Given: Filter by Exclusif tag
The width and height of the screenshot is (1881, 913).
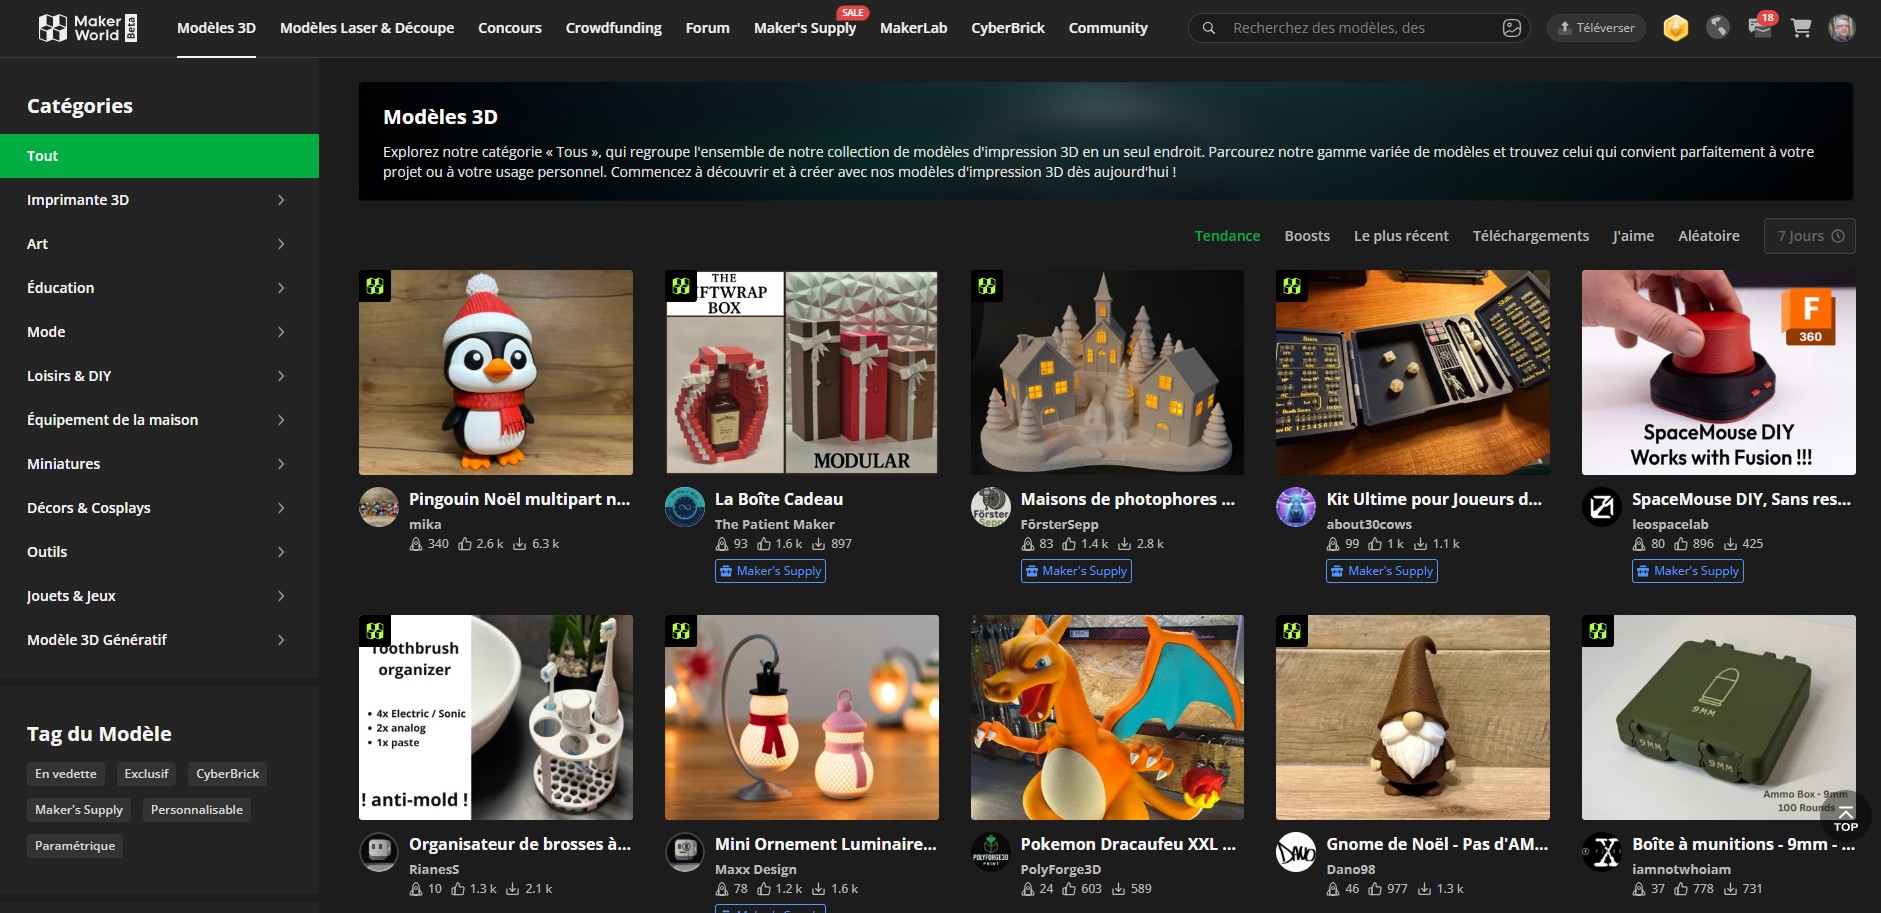Looking at the screenshot, I should [147, 774].
